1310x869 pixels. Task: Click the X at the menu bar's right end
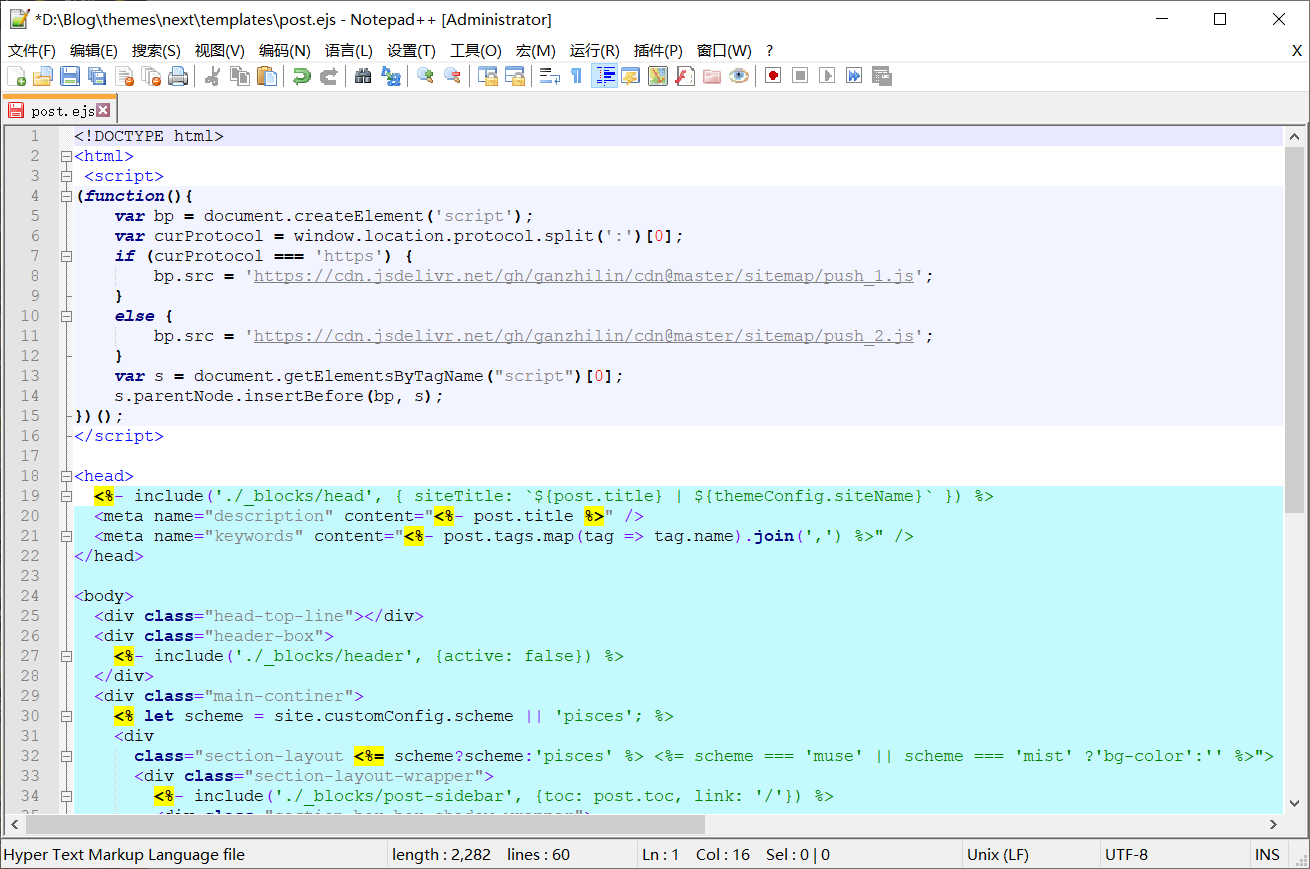coord(1297,50)
